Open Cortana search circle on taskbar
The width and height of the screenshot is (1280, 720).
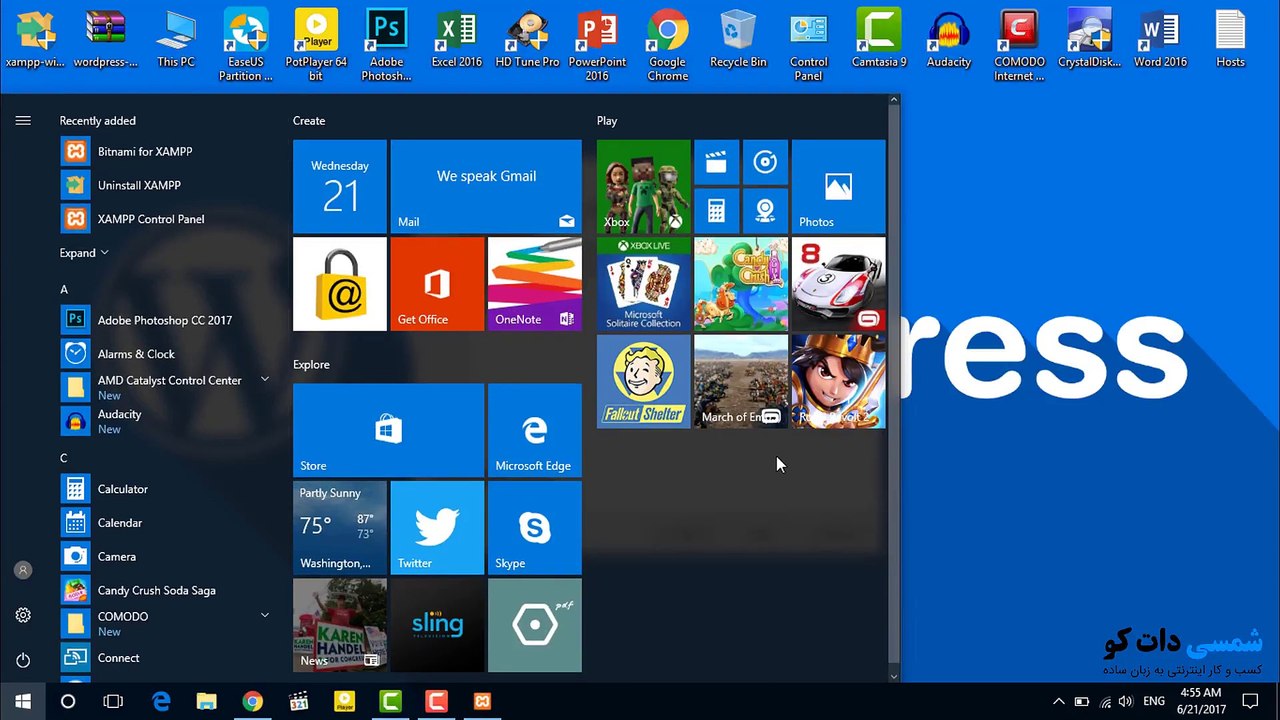click(68, 702)
